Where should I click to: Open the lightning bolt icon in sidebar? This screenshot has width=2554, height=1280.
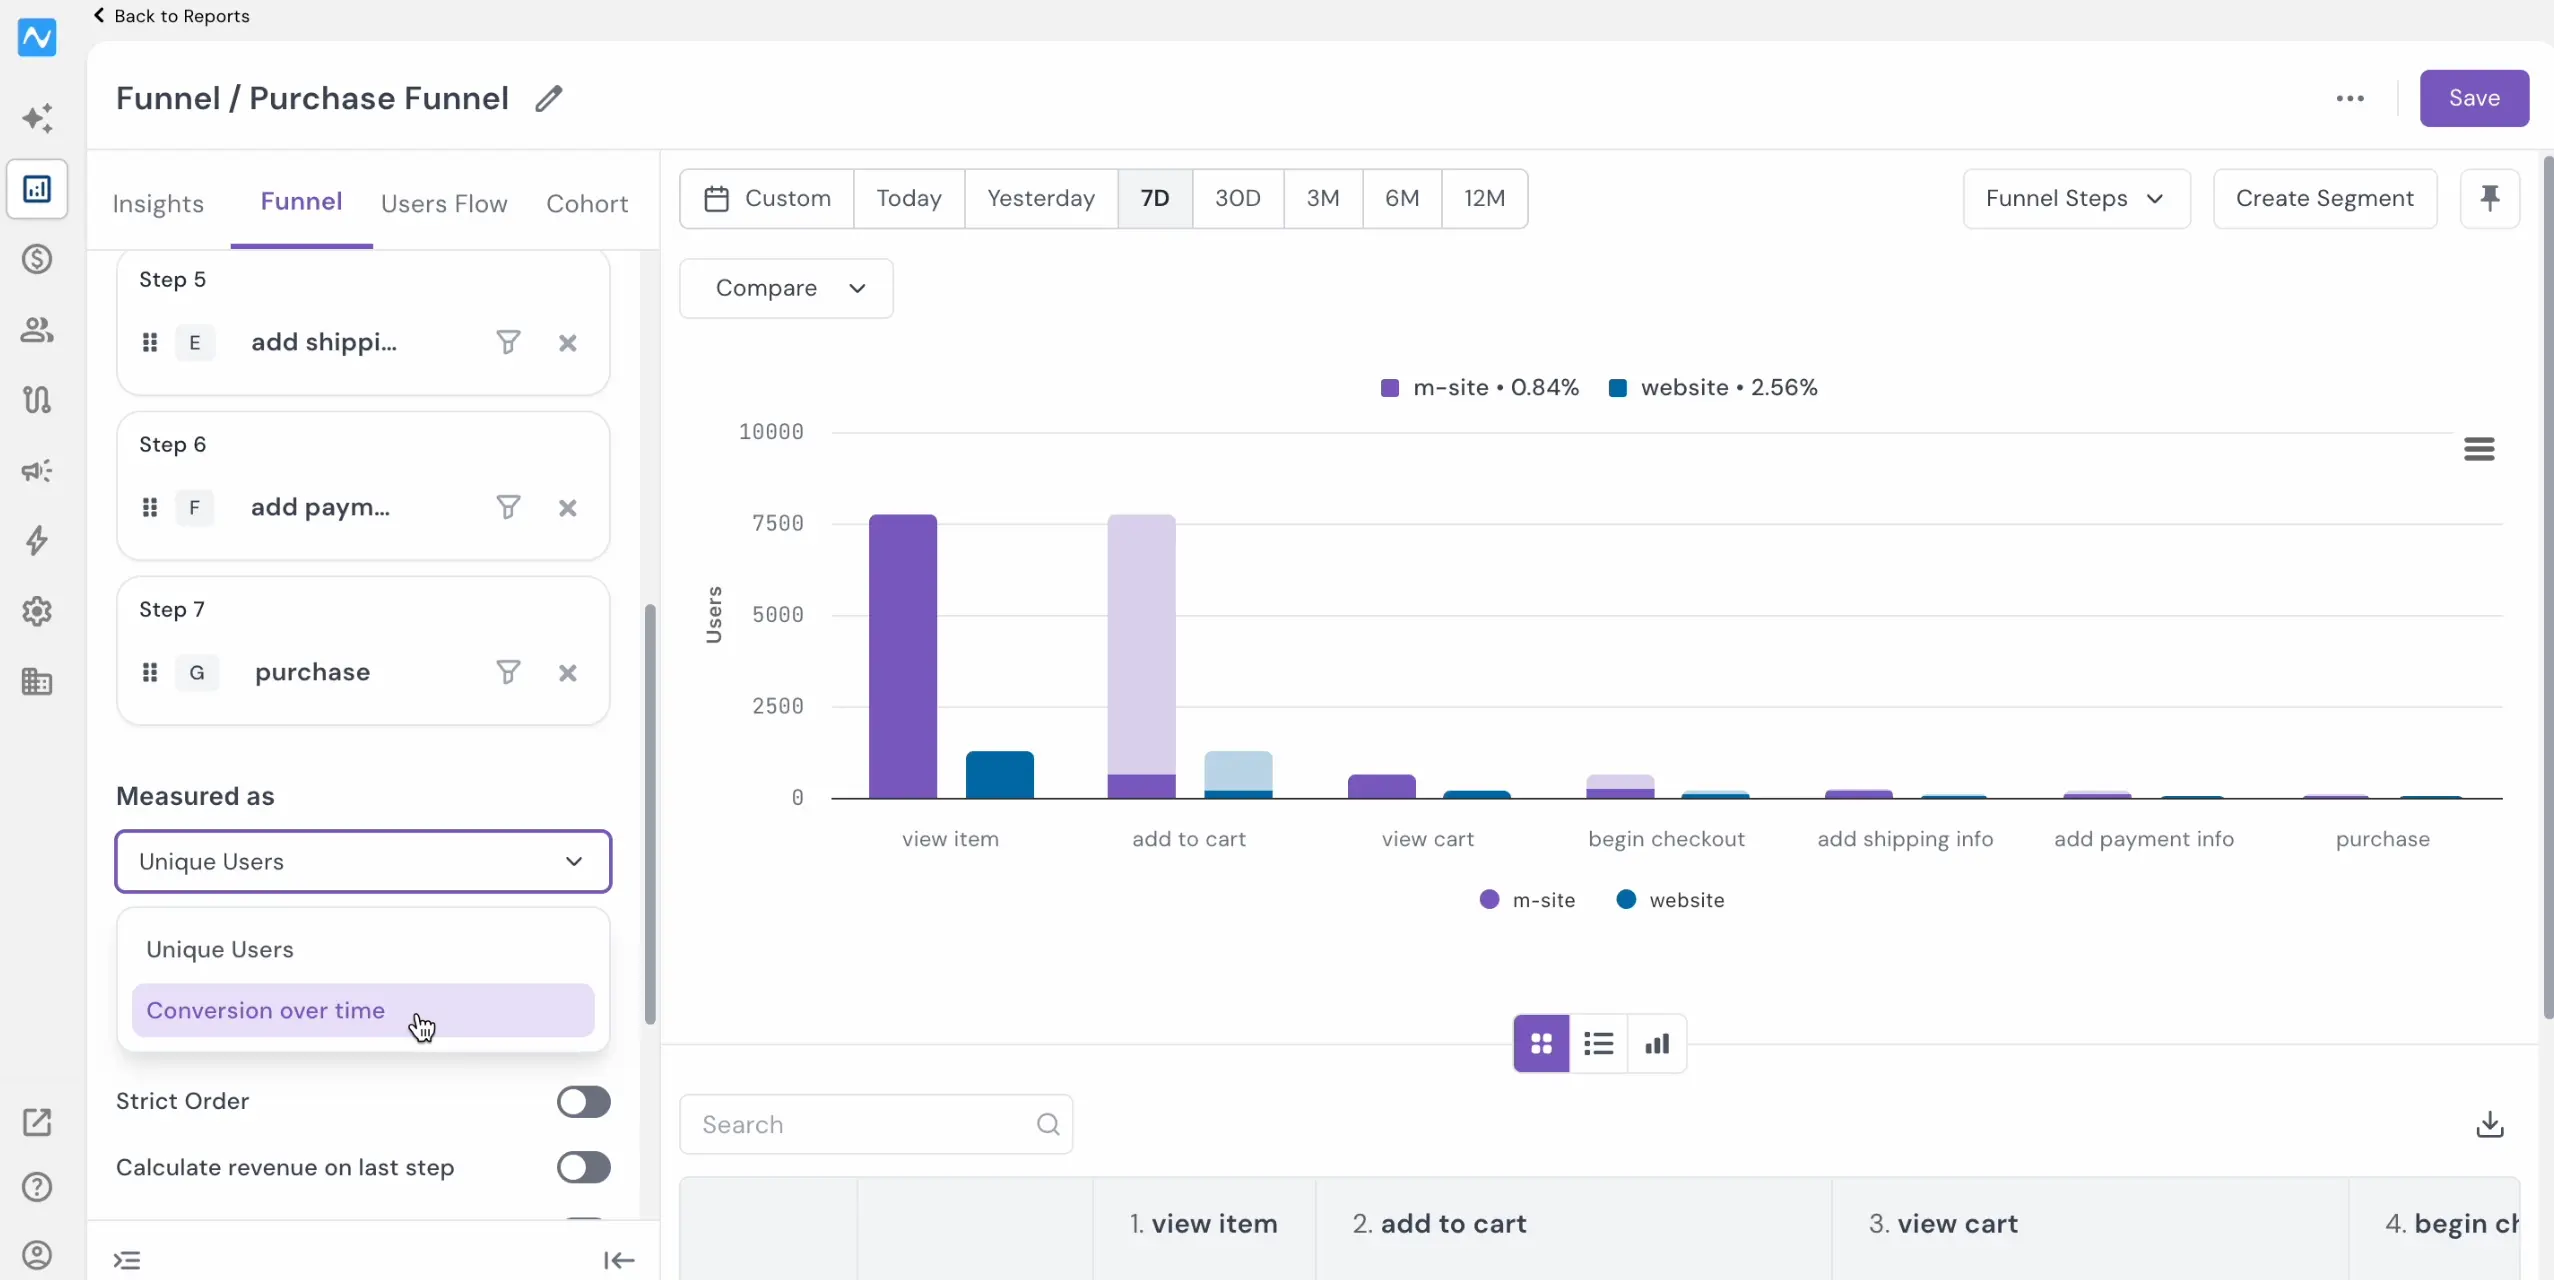click(x=37, y=541)
